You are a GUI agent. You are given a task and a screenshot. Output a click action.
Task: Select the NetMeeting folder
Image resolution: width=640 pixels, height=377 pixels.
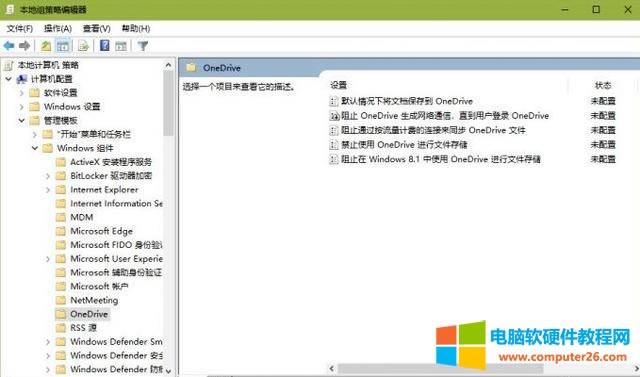pos(94,300)
